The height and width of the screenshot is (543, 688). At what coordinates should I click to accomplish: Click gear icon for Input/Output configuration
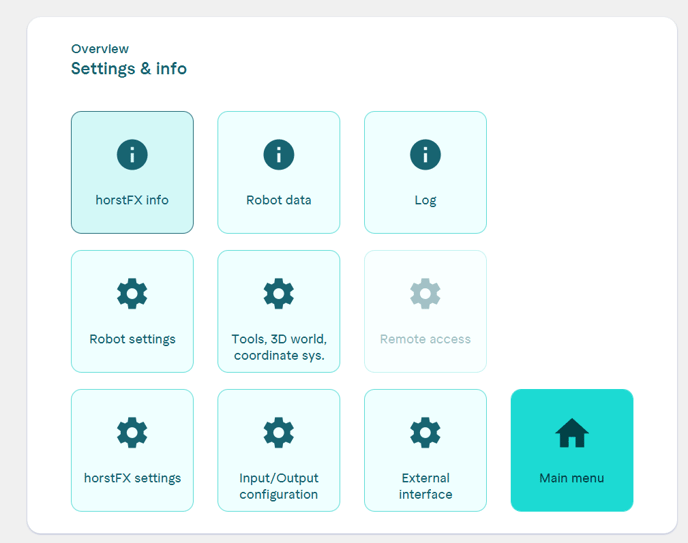[x=278, y=433]
